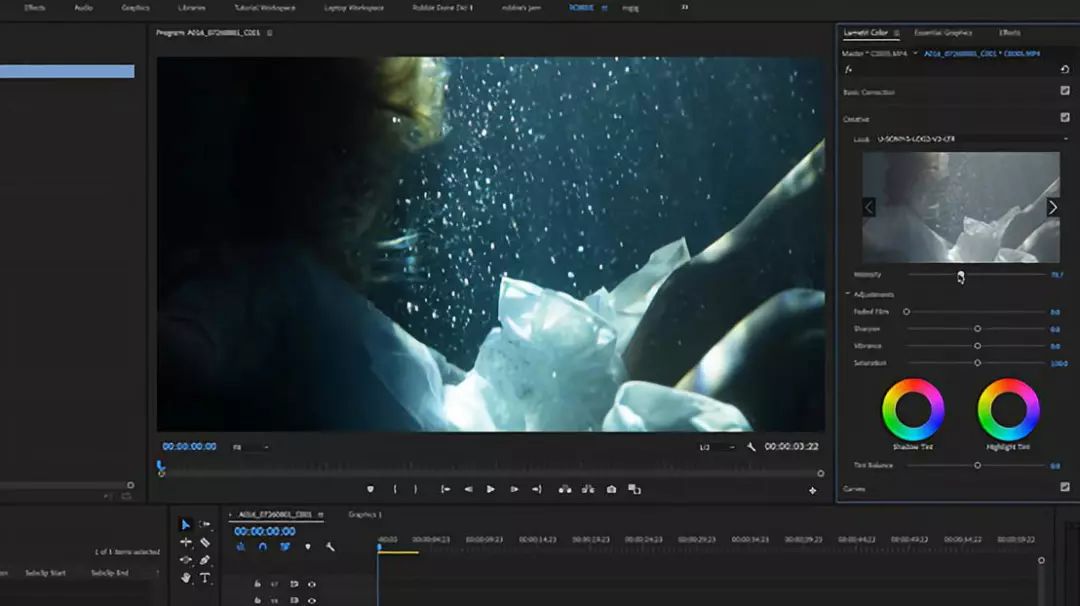Pick the Razor tool
1080x606 pixels.
click(205, 543)
